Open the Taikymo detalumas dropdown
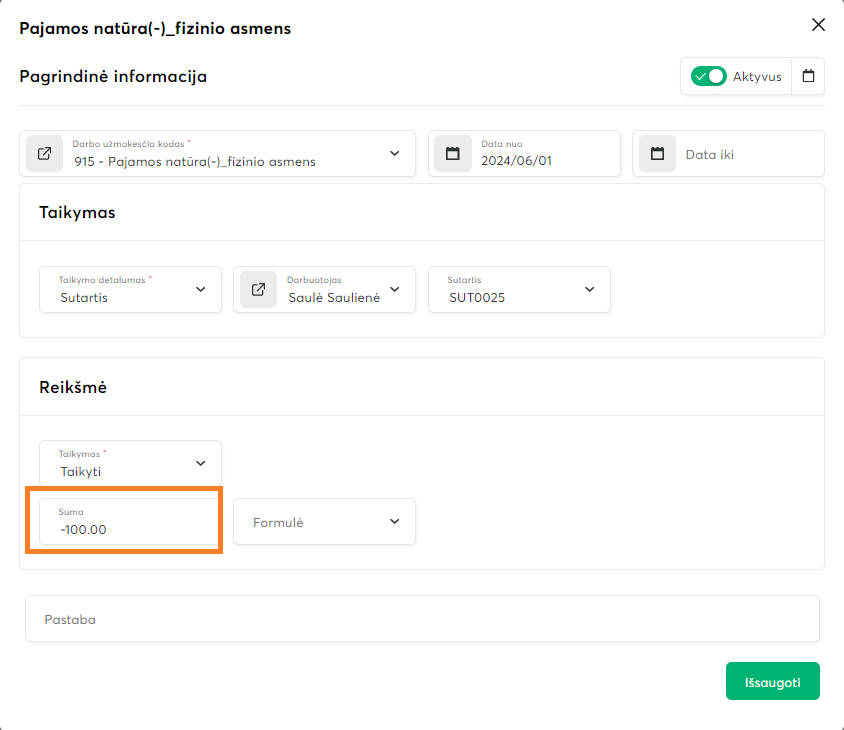844x730 pixels. (201, 290)
